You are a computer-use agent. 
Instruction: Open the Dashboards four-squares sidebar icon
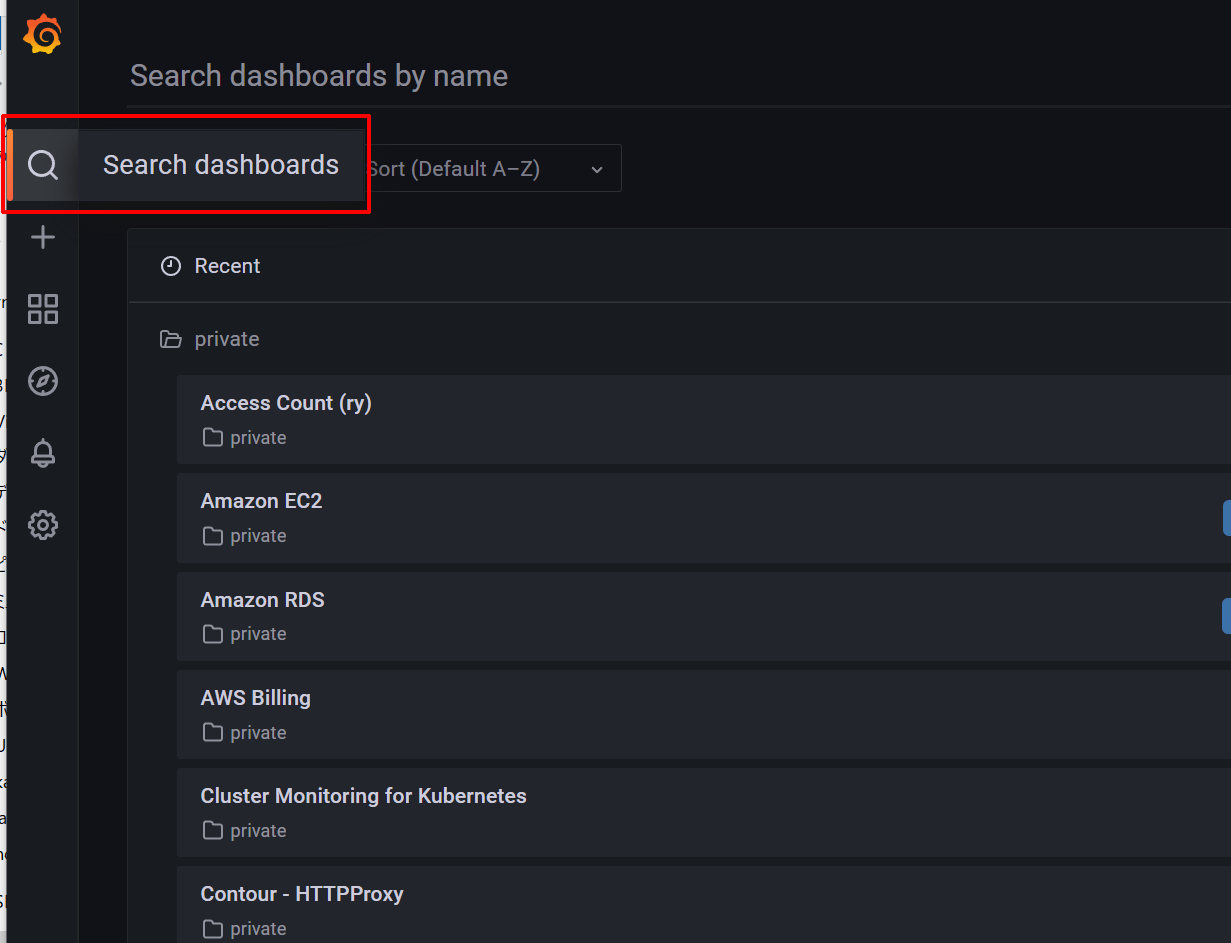tap(43, 309)
